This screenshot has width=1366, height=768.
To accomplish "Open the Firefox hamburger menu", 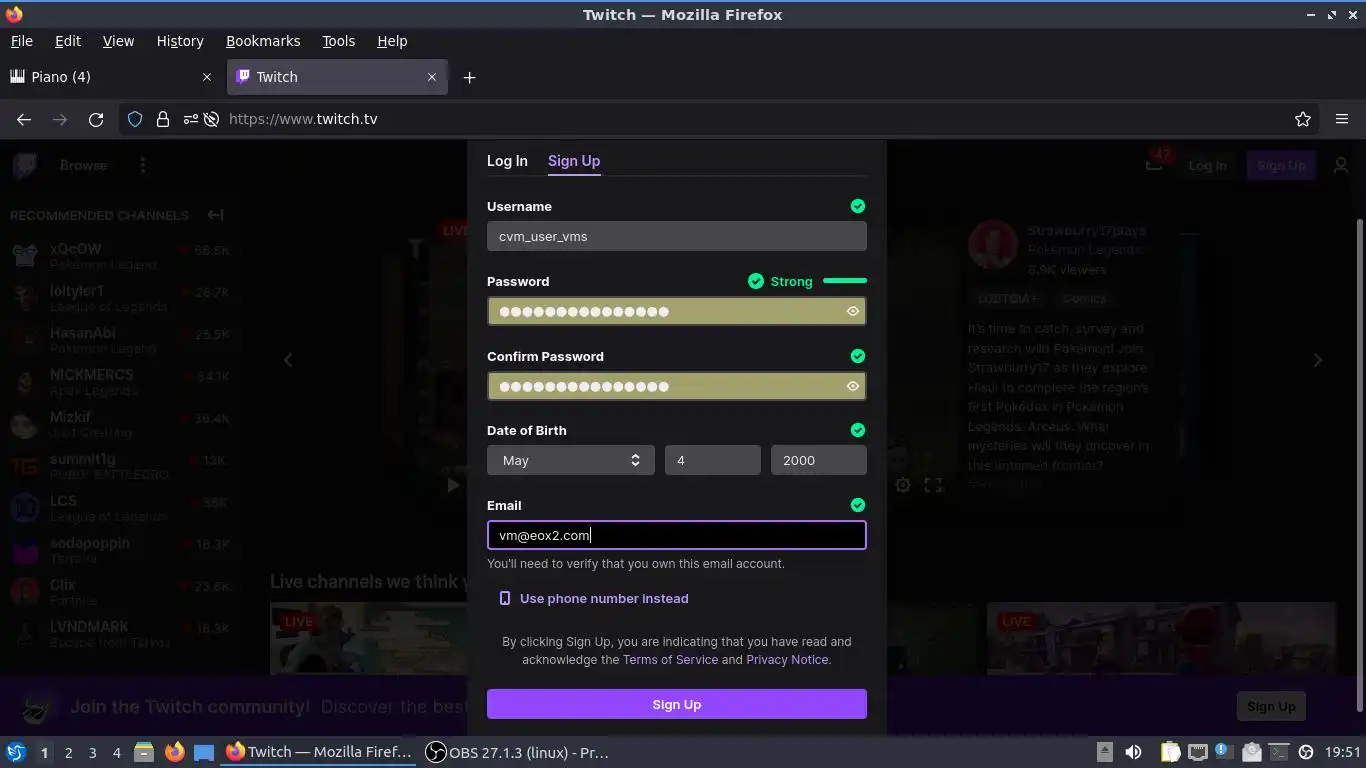I will pos(1342,119).
